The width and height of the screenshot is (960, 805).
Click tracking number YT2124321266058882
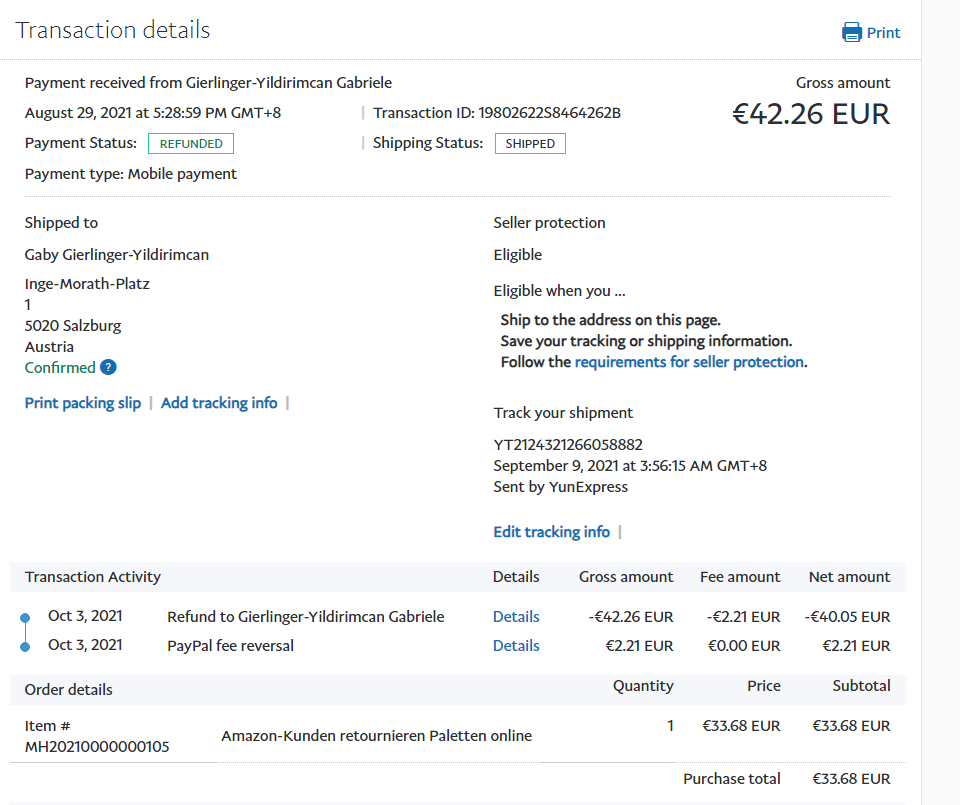pyautogui.click(x=568, y=444)
